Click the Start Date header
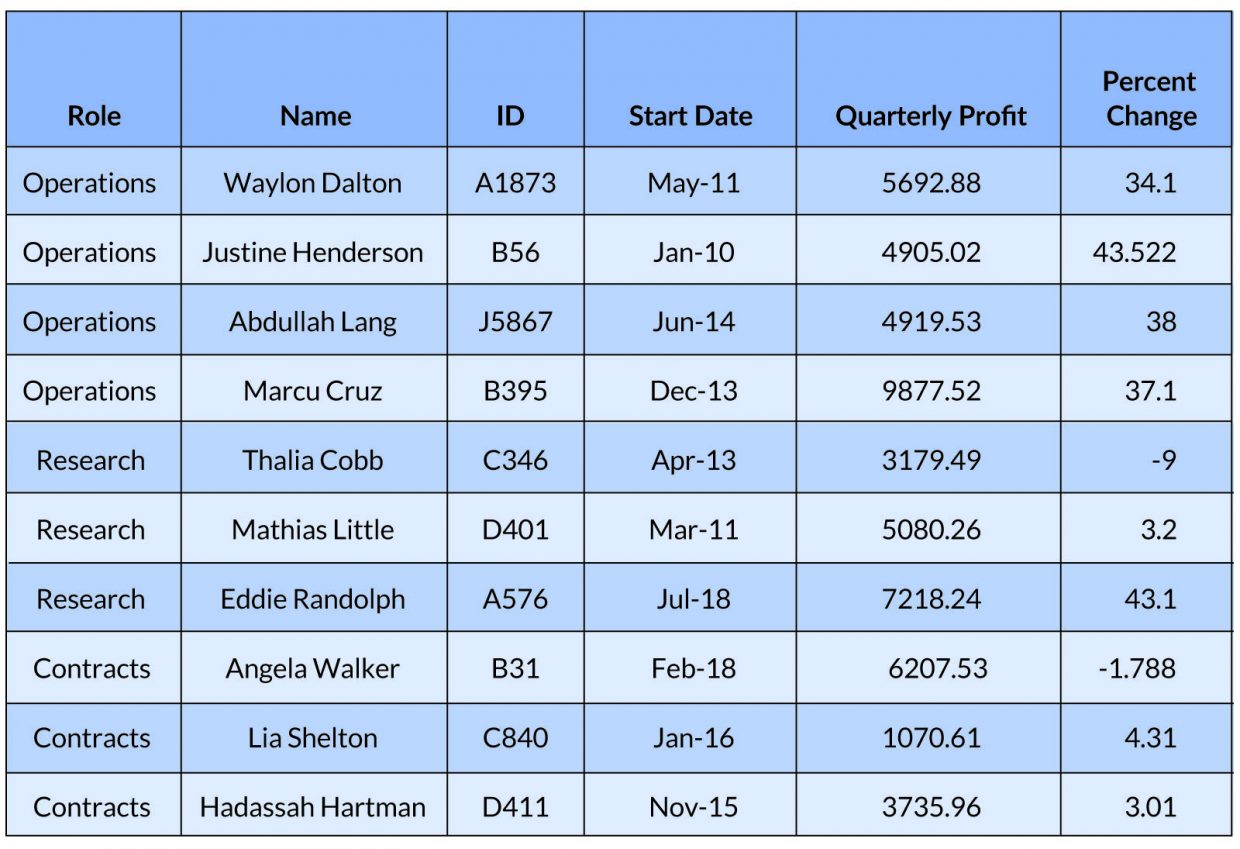 tap(690, 80)
